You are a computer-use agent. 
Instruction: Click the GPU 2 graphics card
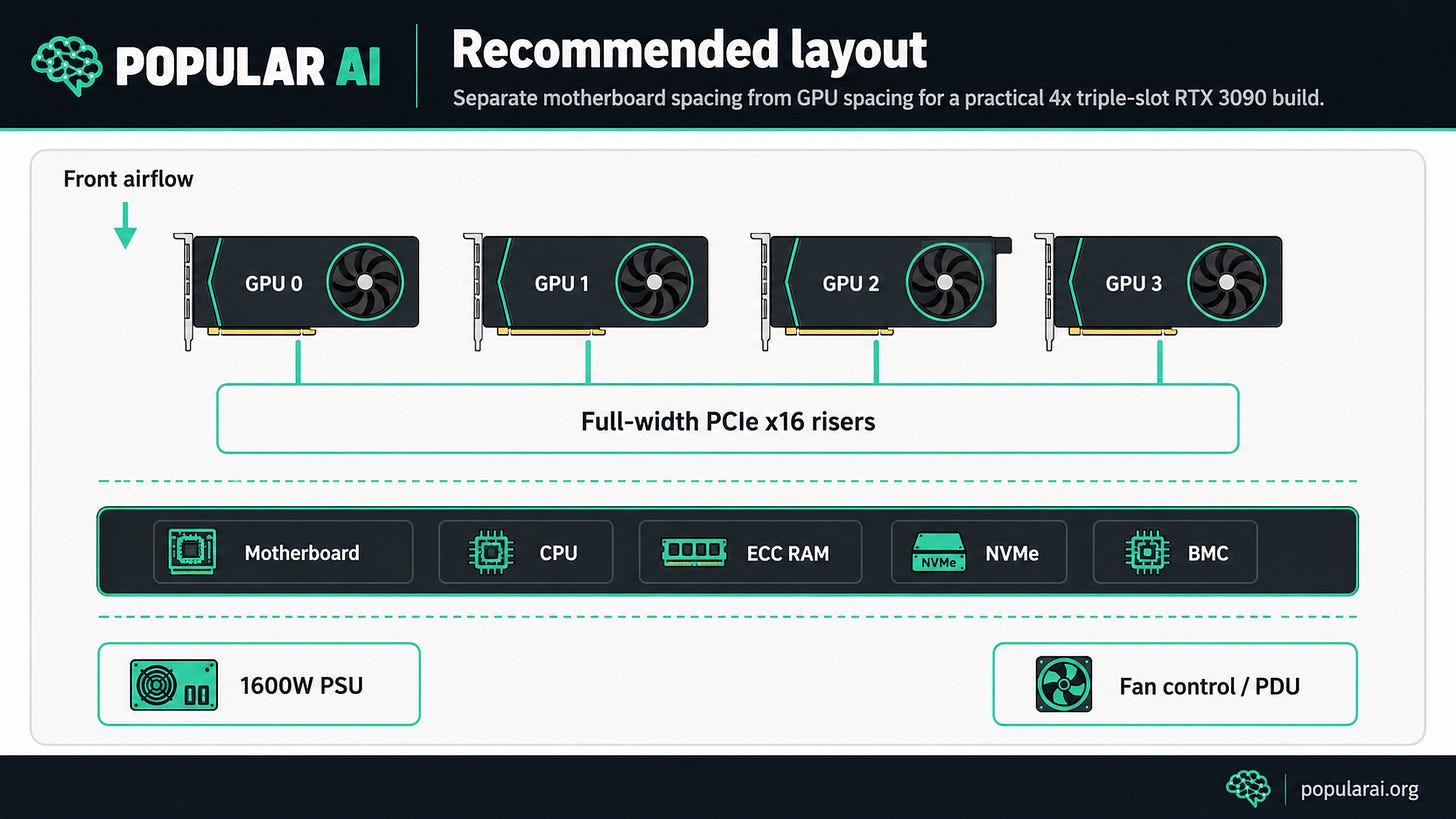[x=881, y=291]
